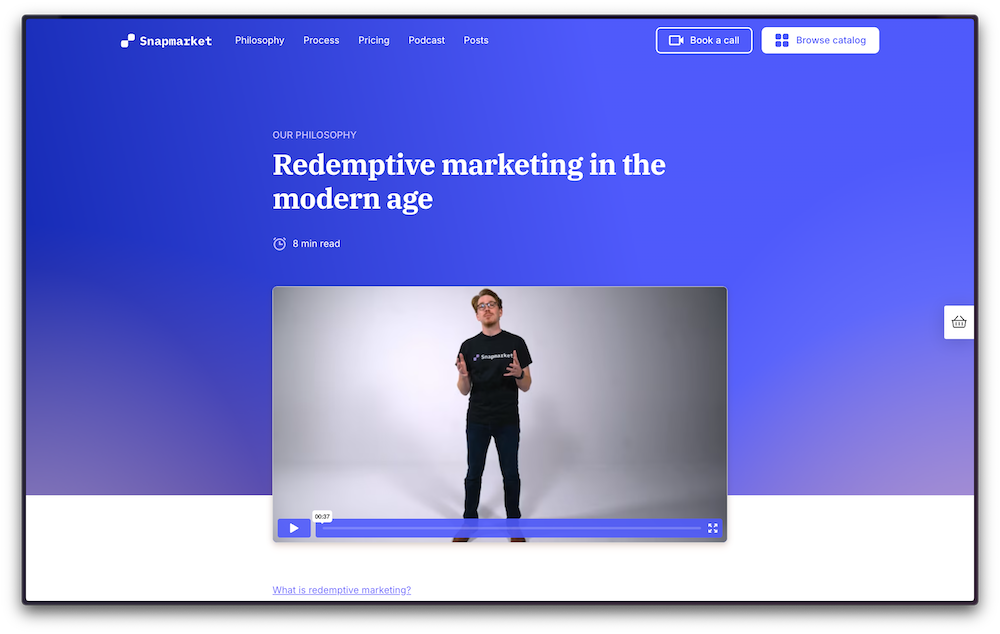Click the "Redemptive marketing in the modern age" heading
The width and height of the screenshot is (1000, 634).
(468, 181)
